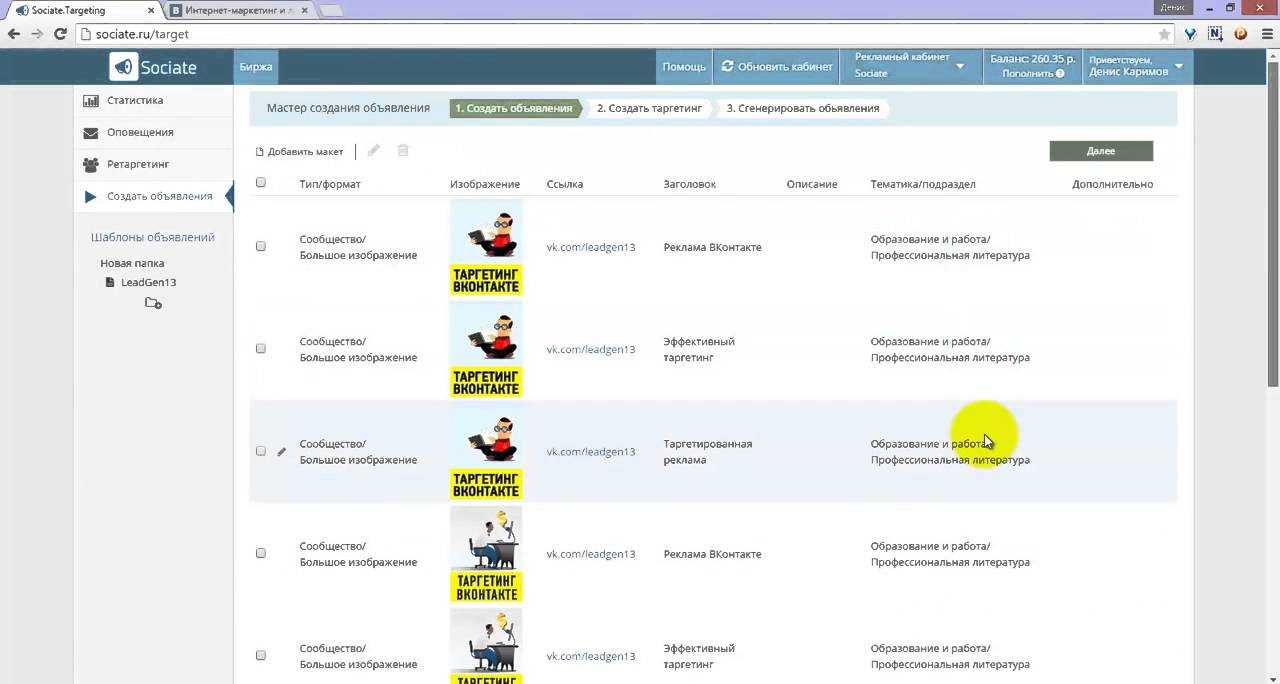Go to step 3. Сгенерировать объявления

pyautogui.click(x=803, y=108)
